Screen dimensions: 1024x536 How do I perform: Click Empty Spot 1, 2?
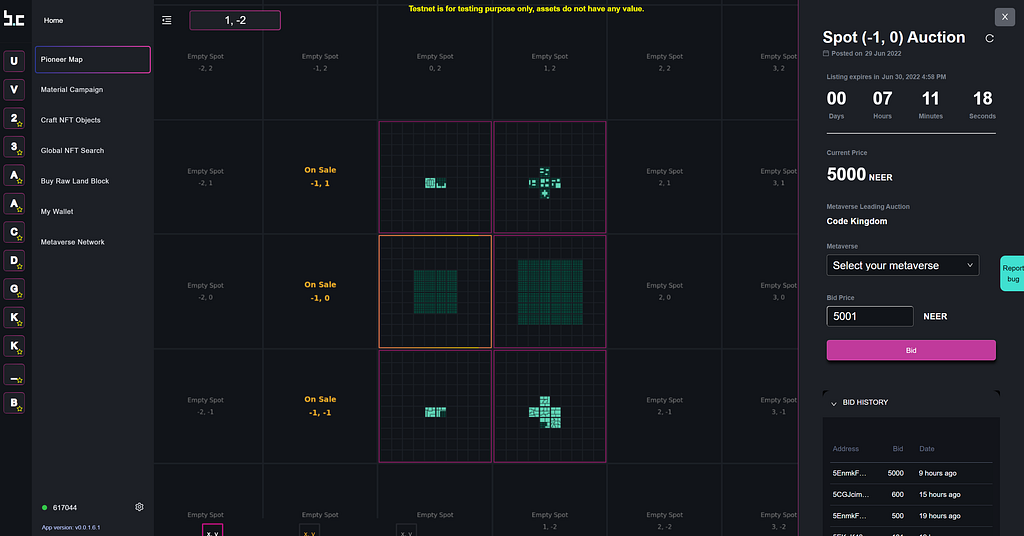pos(550,62)
